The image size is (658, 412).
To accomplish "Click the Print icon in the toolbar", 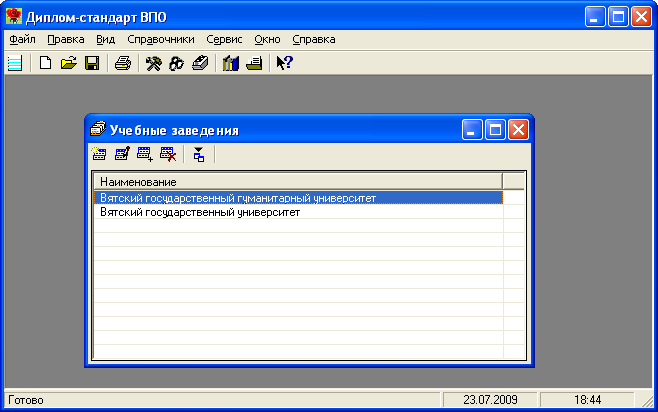I will [122, 64].
